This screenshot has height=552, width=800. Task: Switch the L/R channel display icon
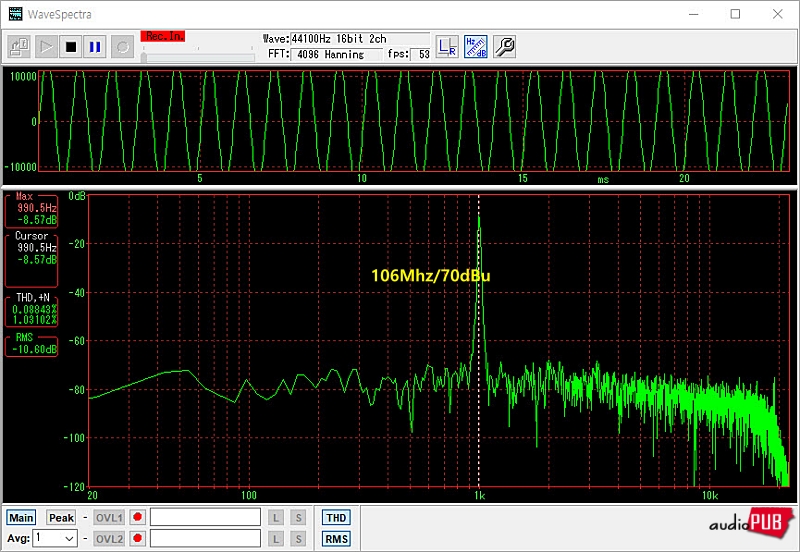tap(448, 46)
